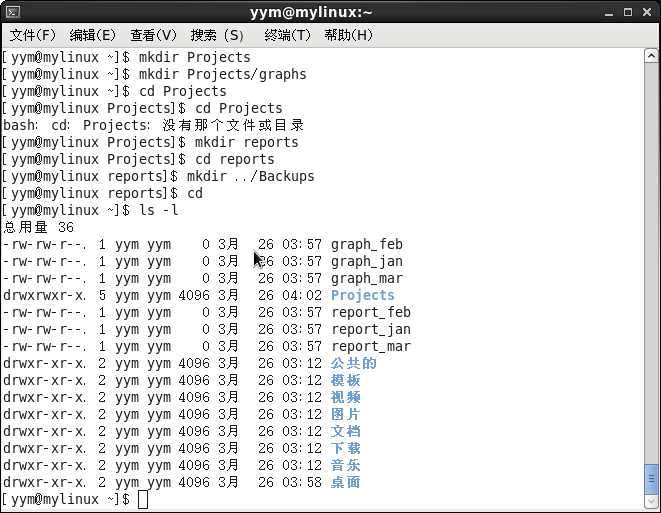Click the terminal title text yym@mylinux:~

point(311,12)
